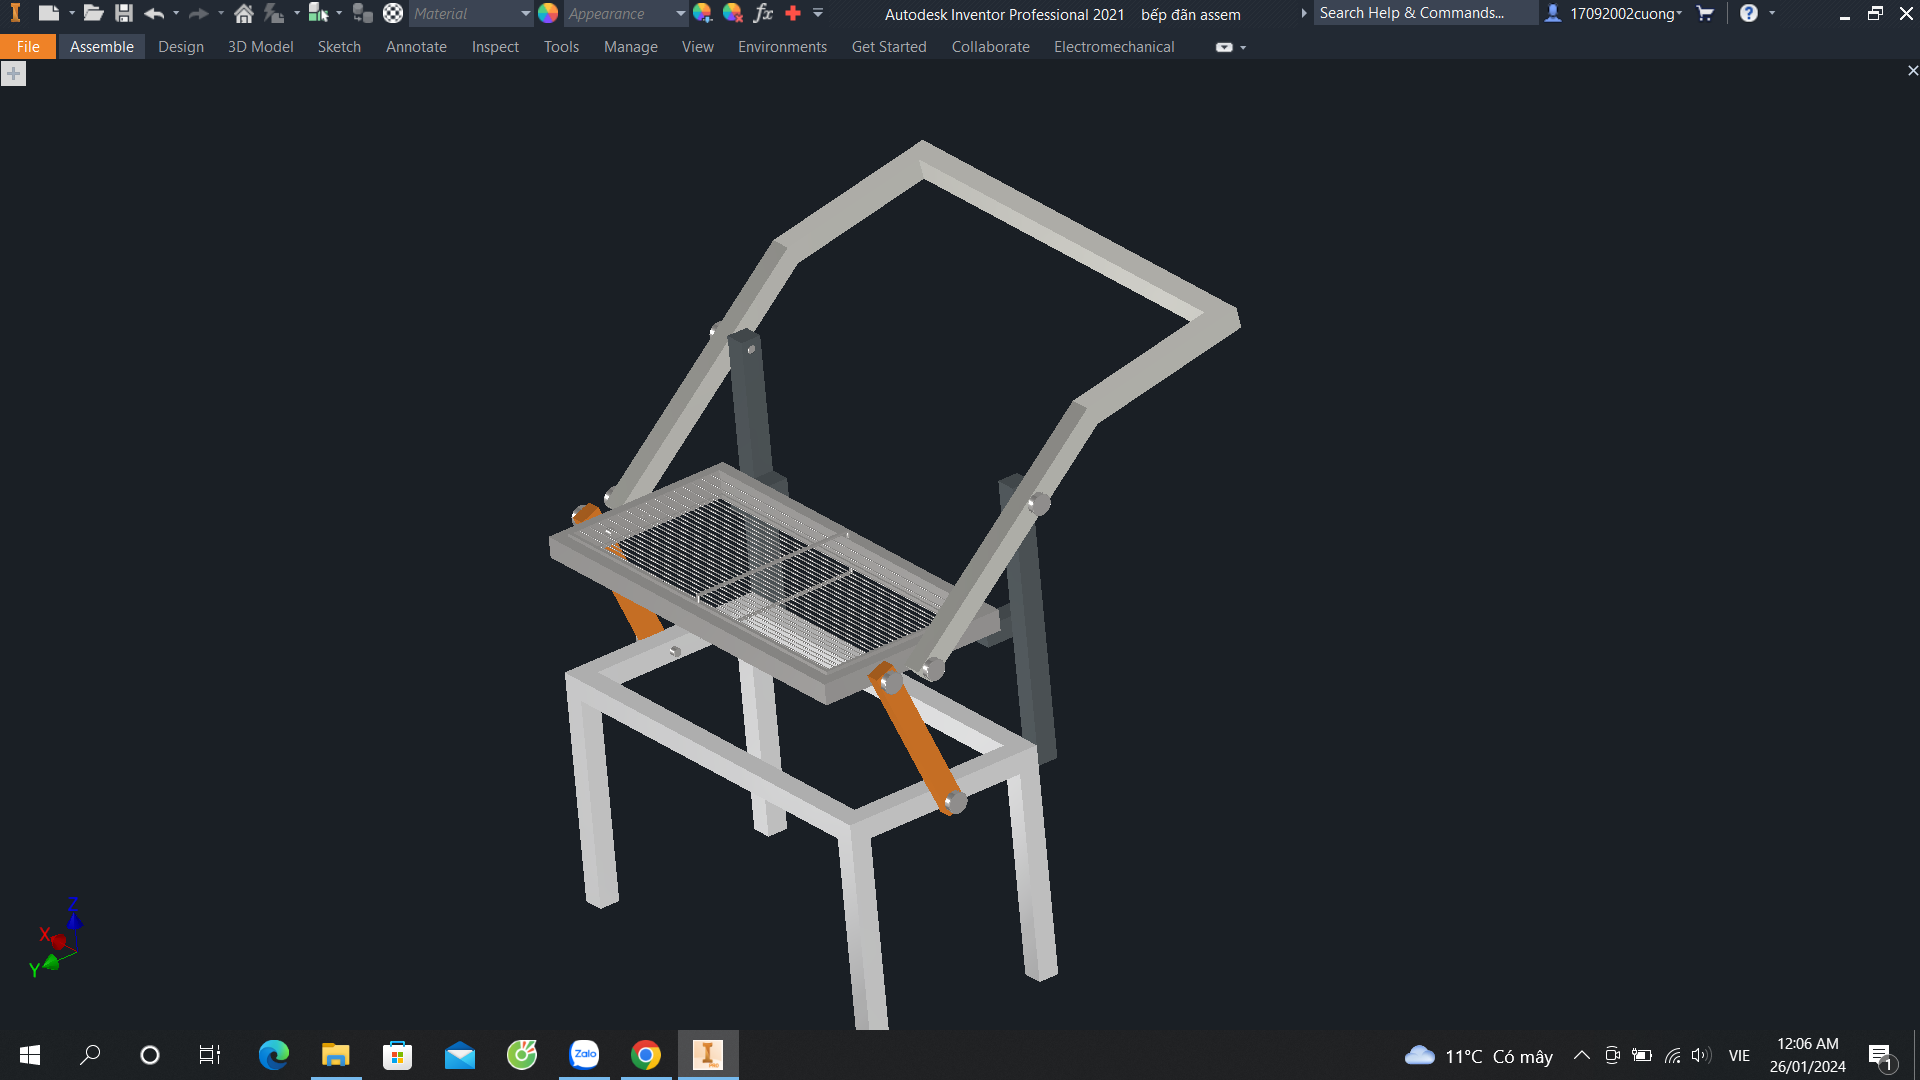Open the 17092002cuong account menu
This screenshot has height=1080, width=1920.
point(1613,13)
